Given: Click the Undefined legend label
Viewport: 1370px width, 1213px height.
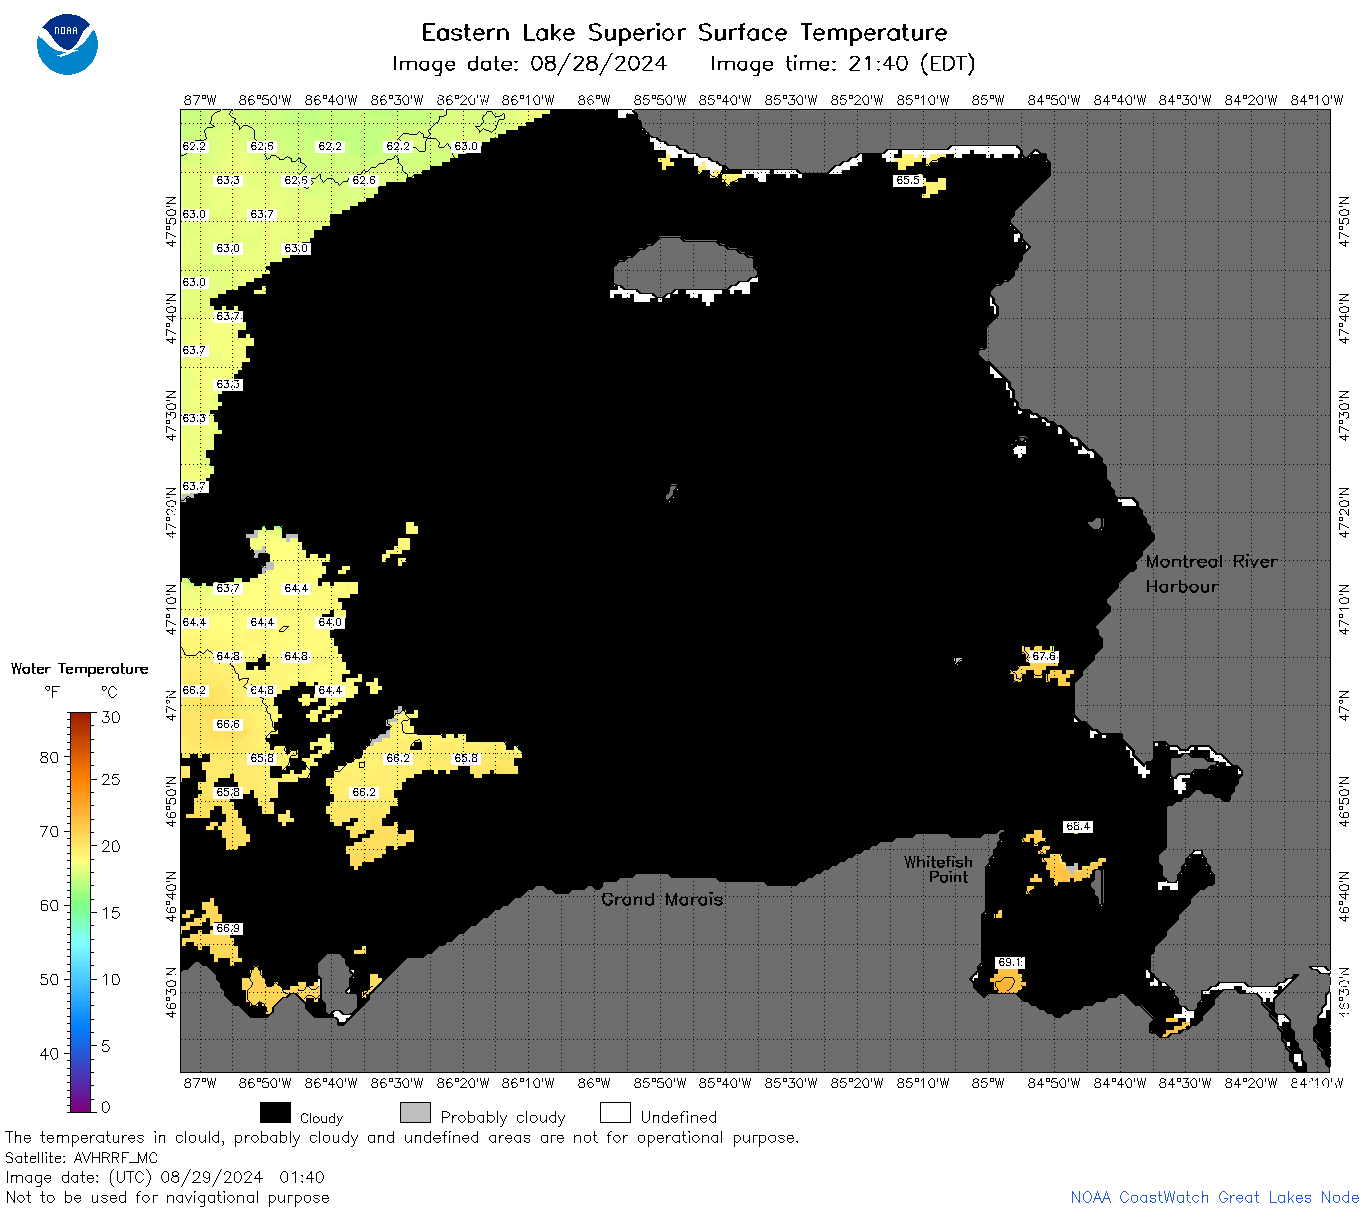Looking at the screenshot, I should pos(678,1117).
